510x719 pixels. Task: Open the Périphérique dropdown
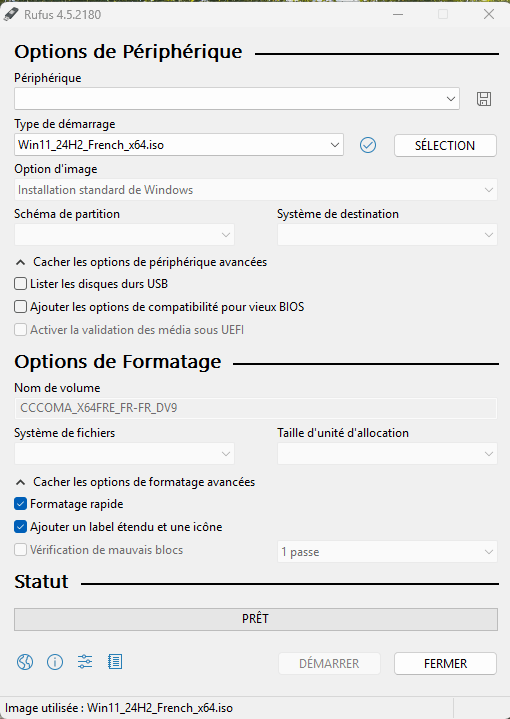click(x=237, y=99)
